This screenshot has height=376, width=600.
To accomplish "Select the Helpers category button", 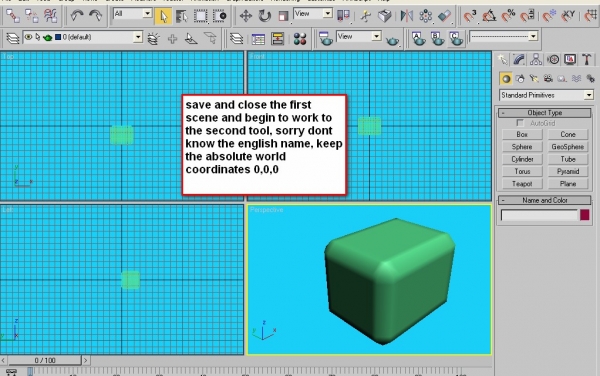I will click(562, 79).
